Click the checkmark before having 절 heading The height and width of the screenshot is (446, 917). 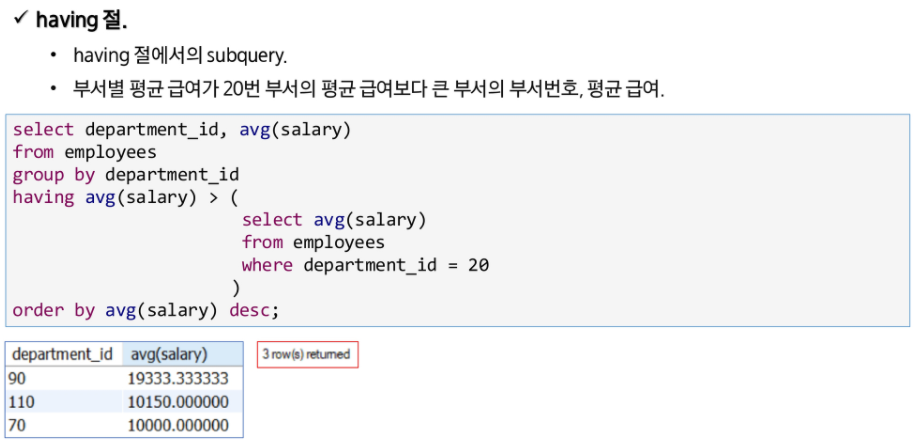[x=22, y=19]
